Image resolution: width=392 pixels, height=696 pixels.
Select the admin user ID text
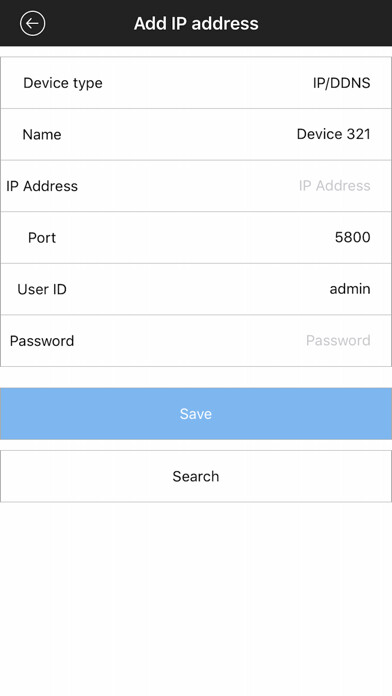click(x=350, y=289)
